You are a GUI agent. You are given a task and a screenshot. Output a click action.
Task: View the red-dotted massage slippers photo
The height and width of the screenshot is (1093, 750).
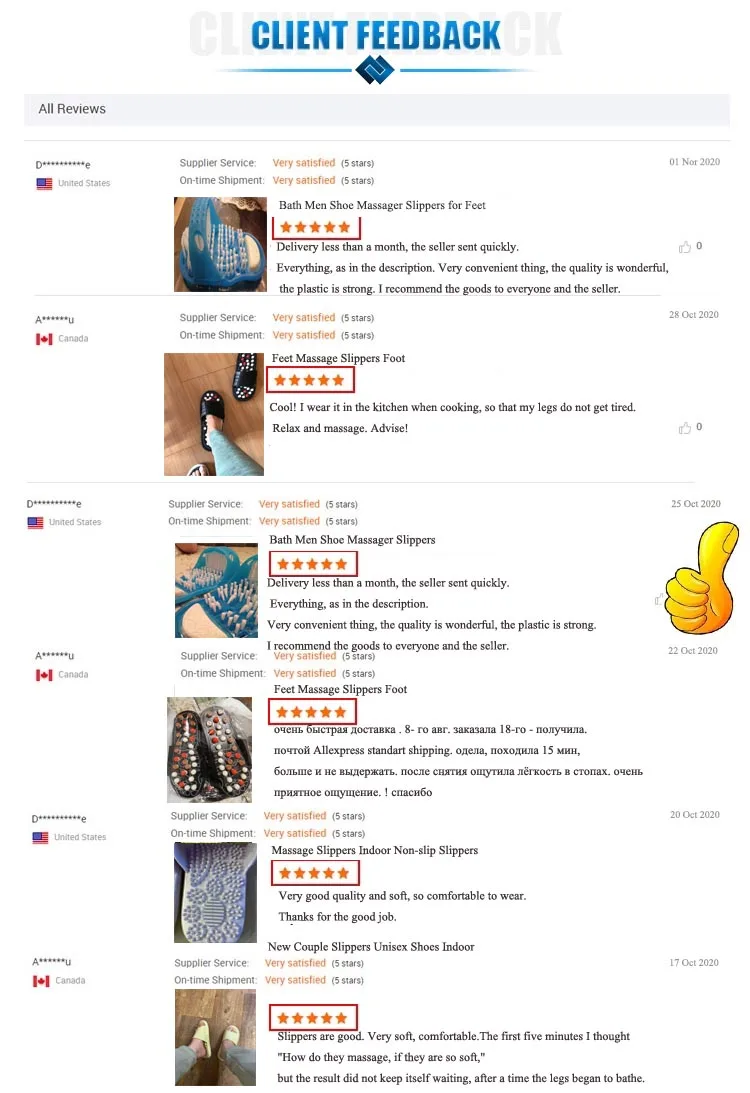pos(210,749)
